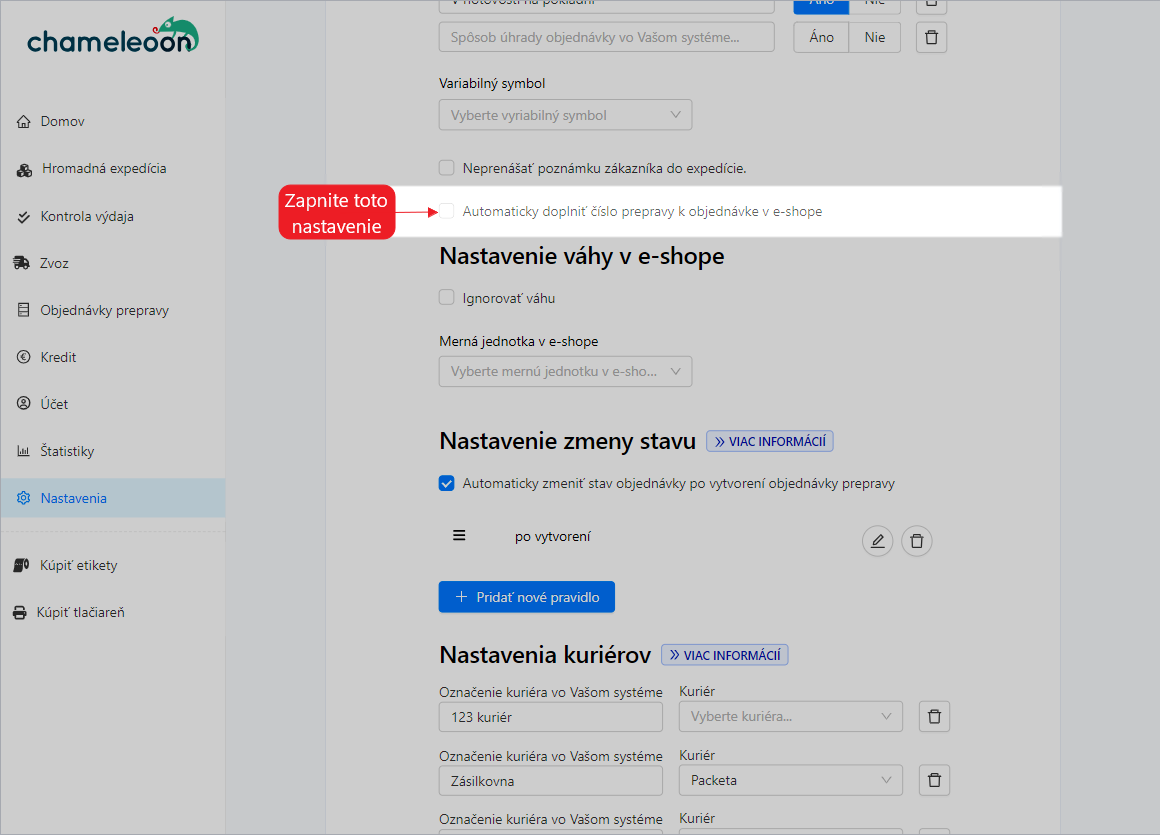The width and height of the screenshot is (1160, 835).
Task: Remove the Zásilkovna courier row via trash icon
Action: tap(934, 780)
